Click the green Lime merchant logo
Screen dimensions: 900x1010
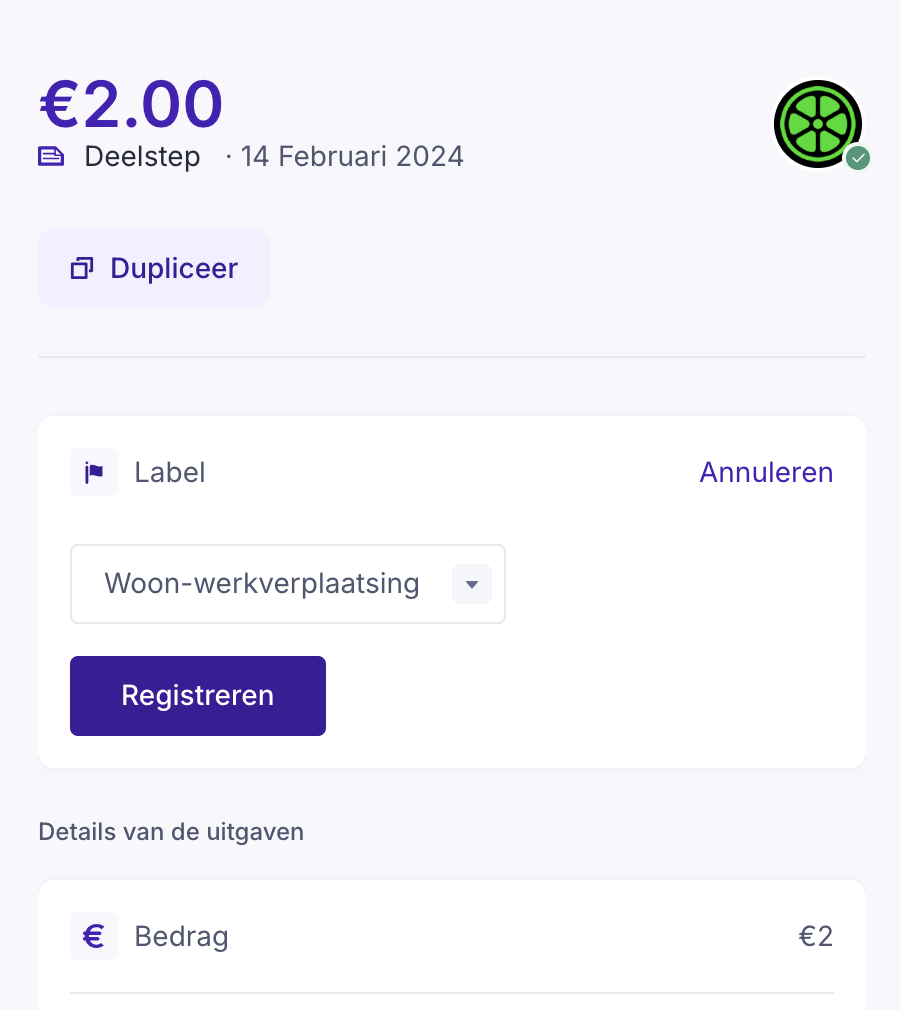click(817, 124)
